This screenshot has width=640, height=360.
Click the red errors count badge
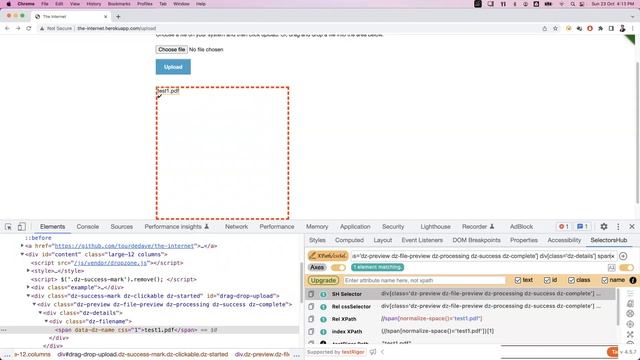(564, 227)
